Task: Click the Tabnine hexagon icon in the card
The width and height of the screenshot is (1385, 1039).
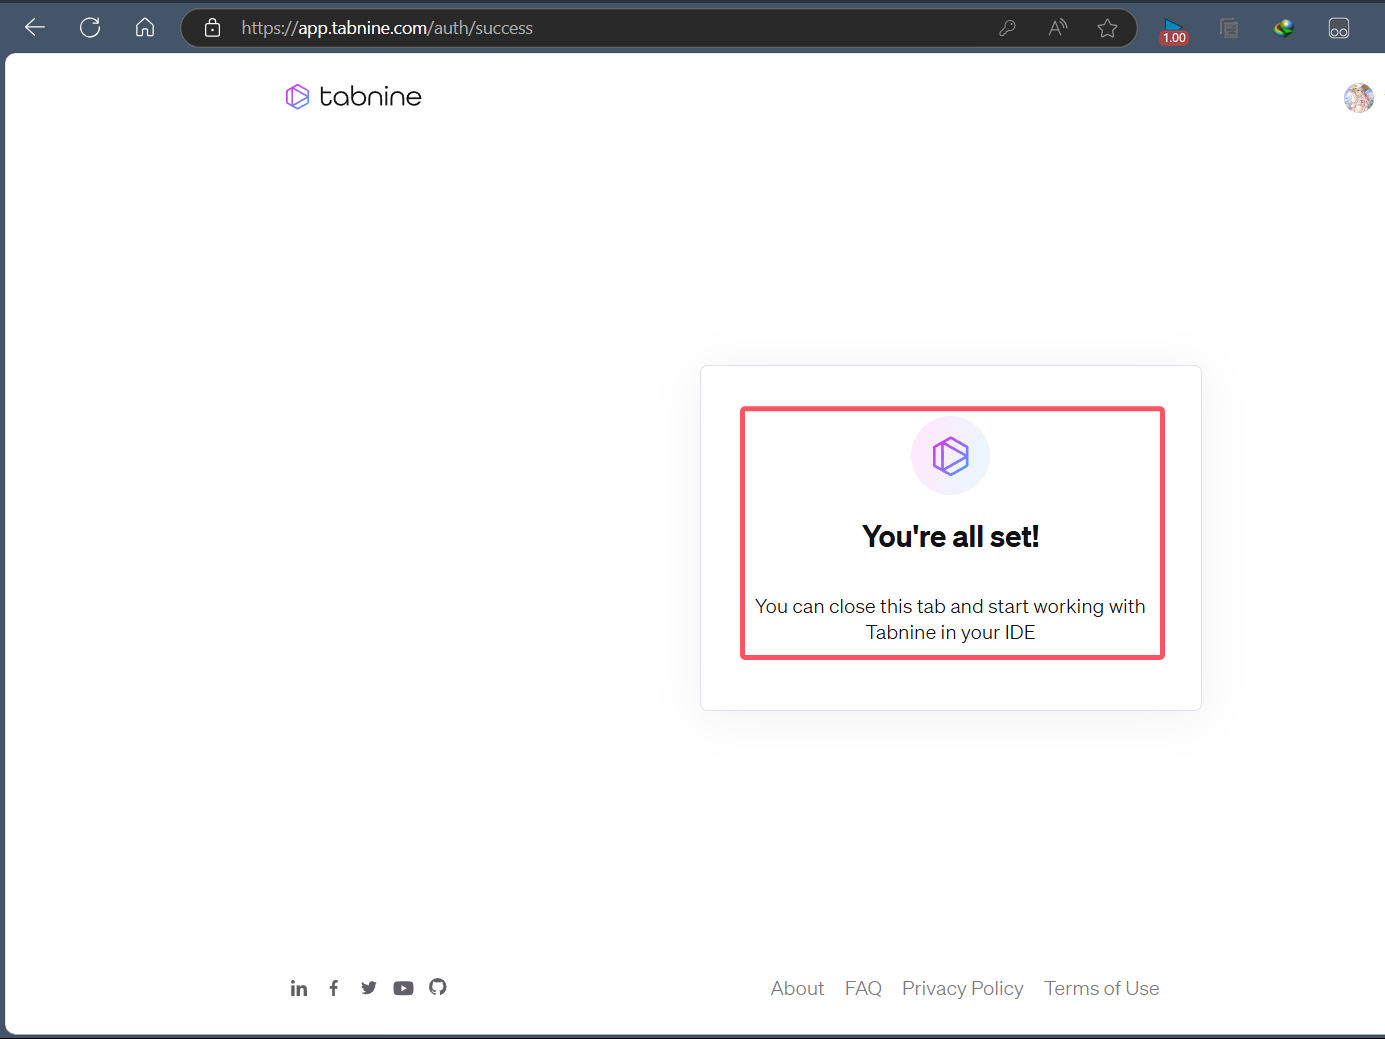Action: (951, 456)
